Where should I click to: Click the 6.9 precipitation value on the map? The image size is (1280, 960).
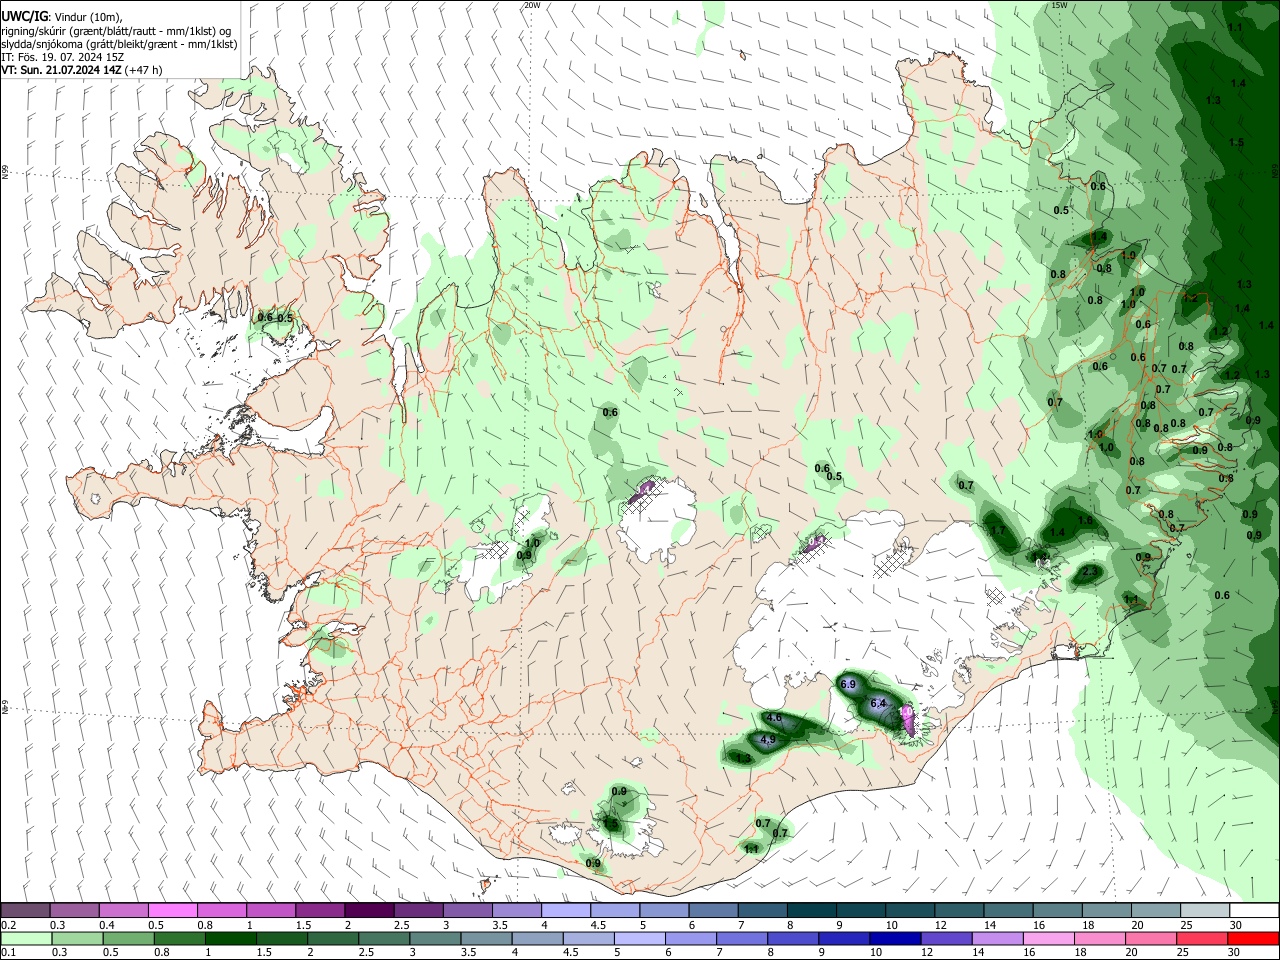[848, 684]
